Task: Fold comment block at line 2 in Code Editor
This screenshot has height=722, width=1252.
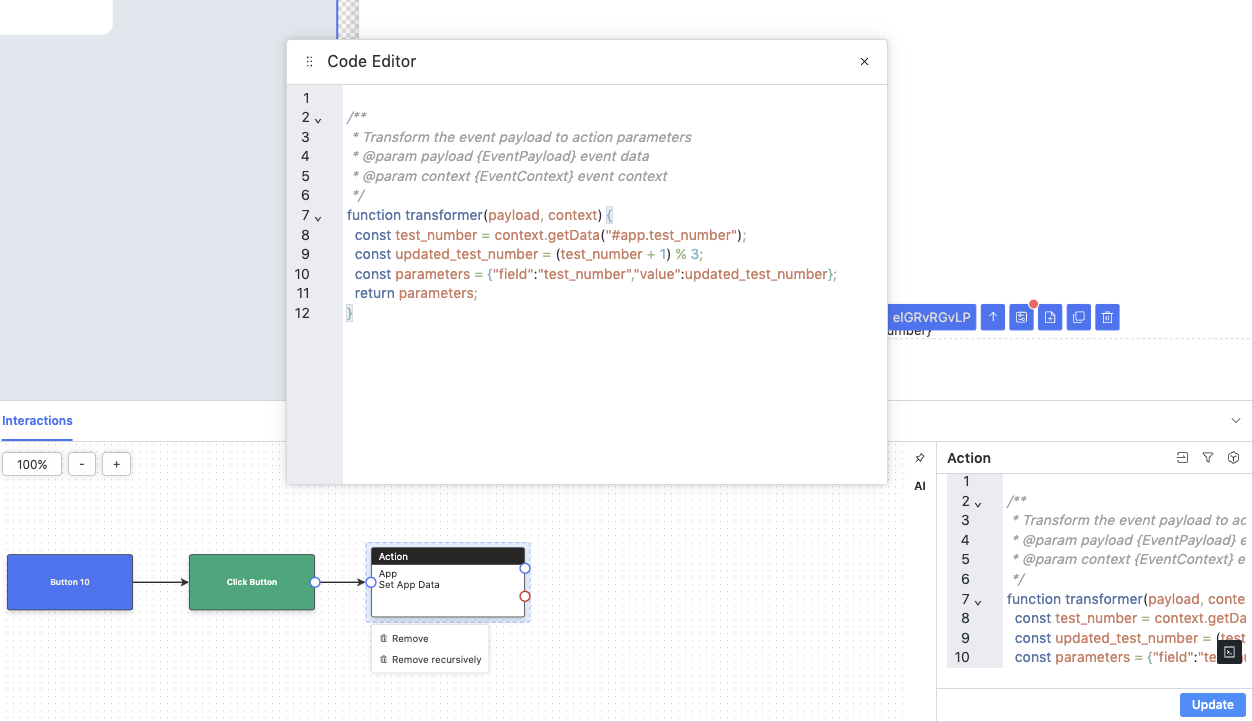Action: (x=318, y=119)
